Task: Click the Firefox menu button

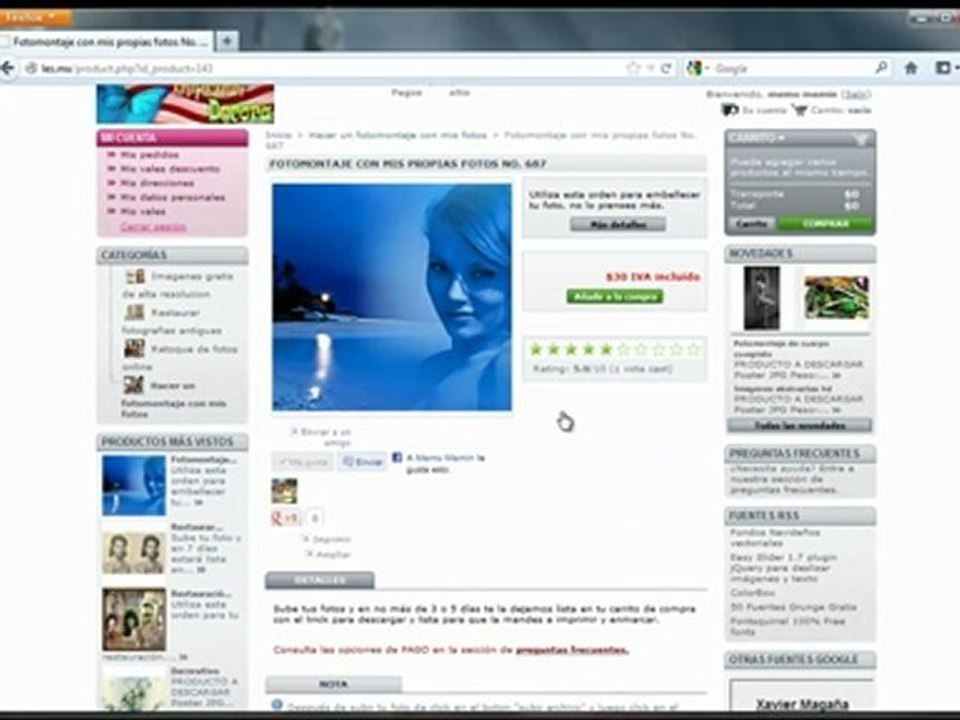Action: click(x=34, y=17)
